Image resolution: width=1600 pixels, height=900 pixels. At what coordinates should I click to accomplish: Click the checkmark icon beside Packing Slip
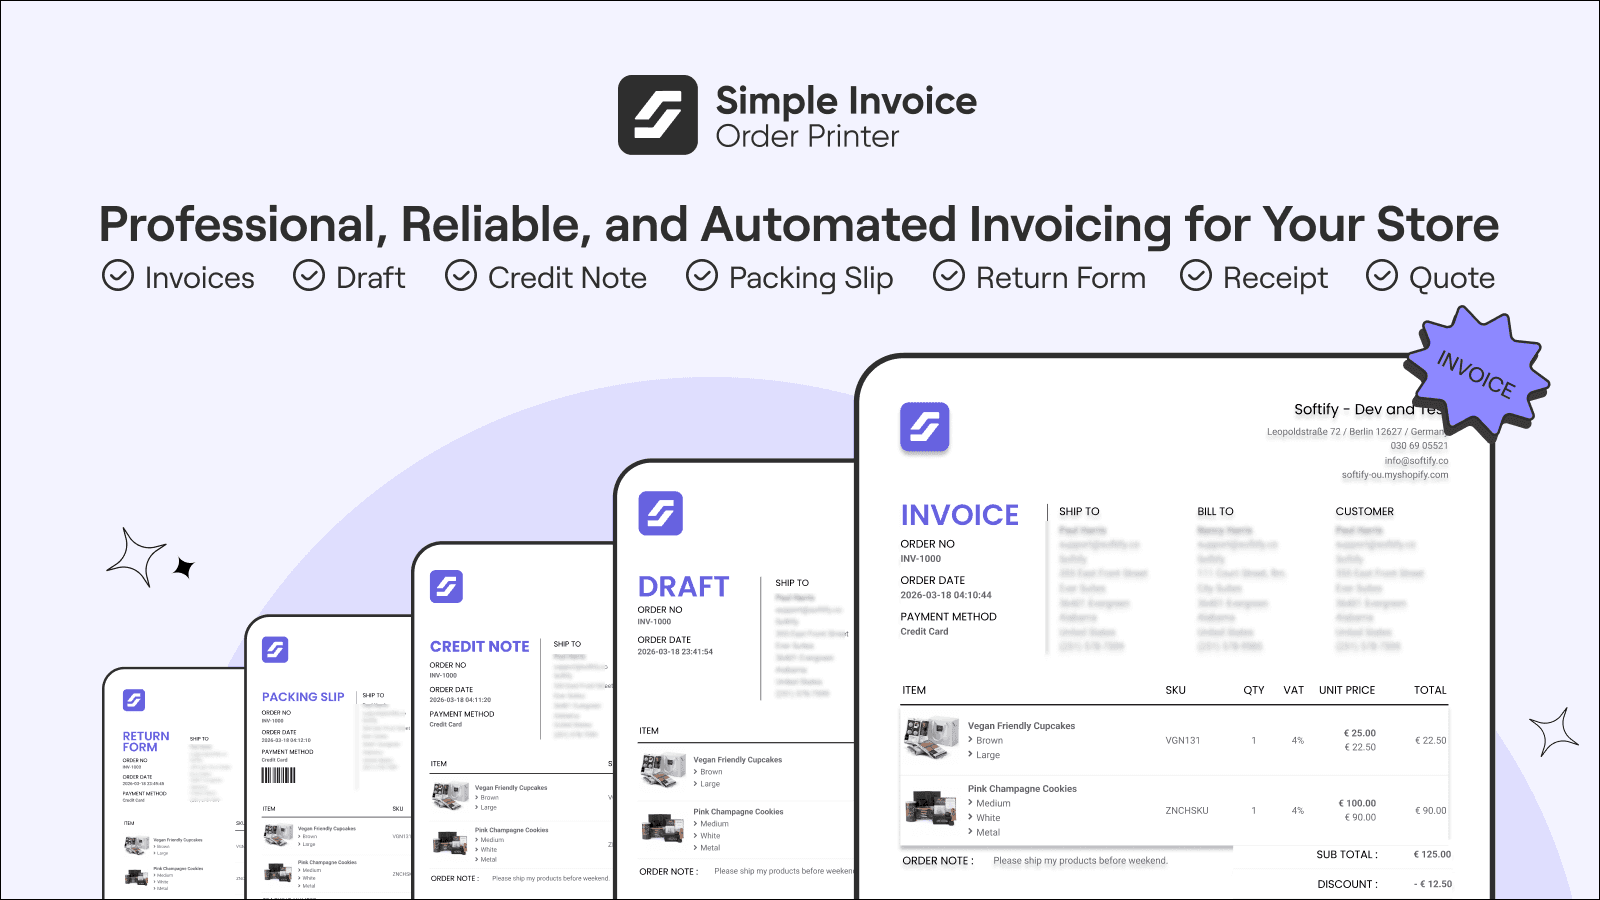pyautogui.click(x=702, y=275)
